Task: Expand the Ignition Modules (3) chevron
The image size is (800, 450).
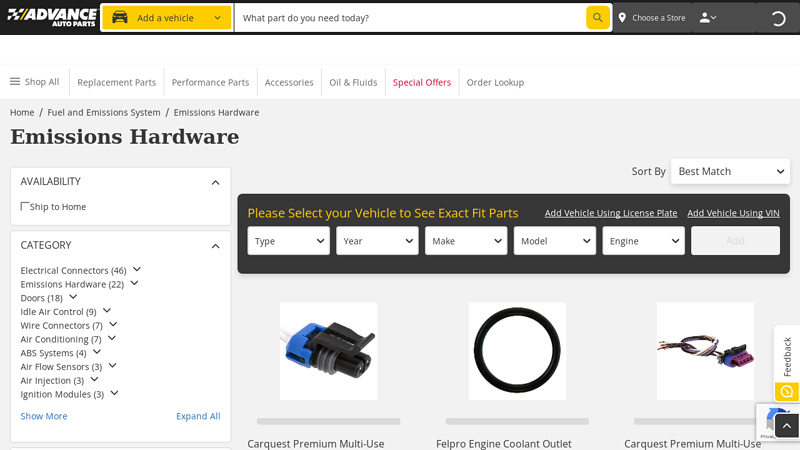Action: coord(114,393)
